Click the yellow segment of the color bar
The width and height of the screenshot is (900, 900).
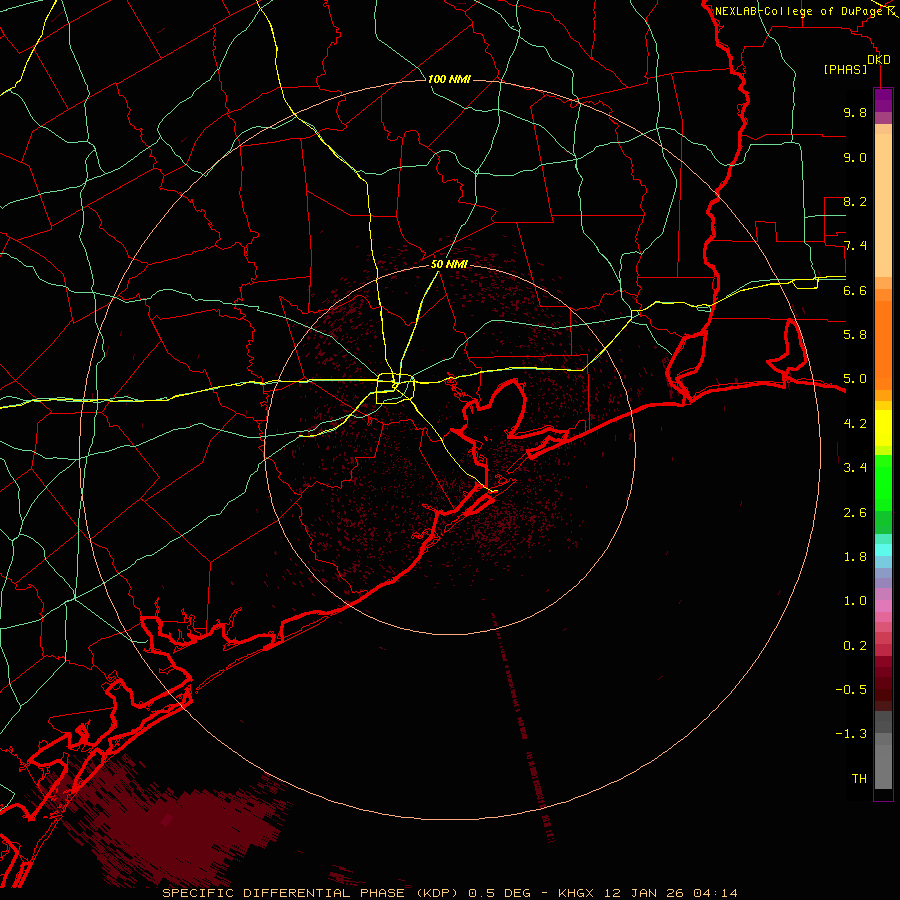(883, 428)
